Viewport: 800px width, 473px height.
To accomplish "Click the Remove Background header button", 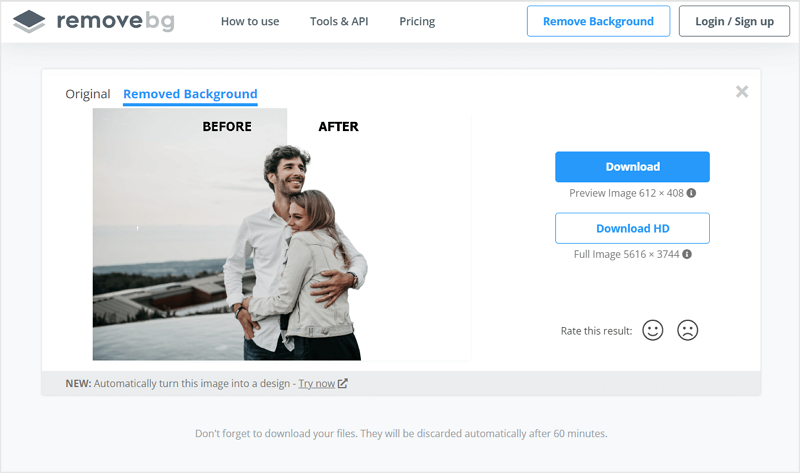I will [598, 21].
